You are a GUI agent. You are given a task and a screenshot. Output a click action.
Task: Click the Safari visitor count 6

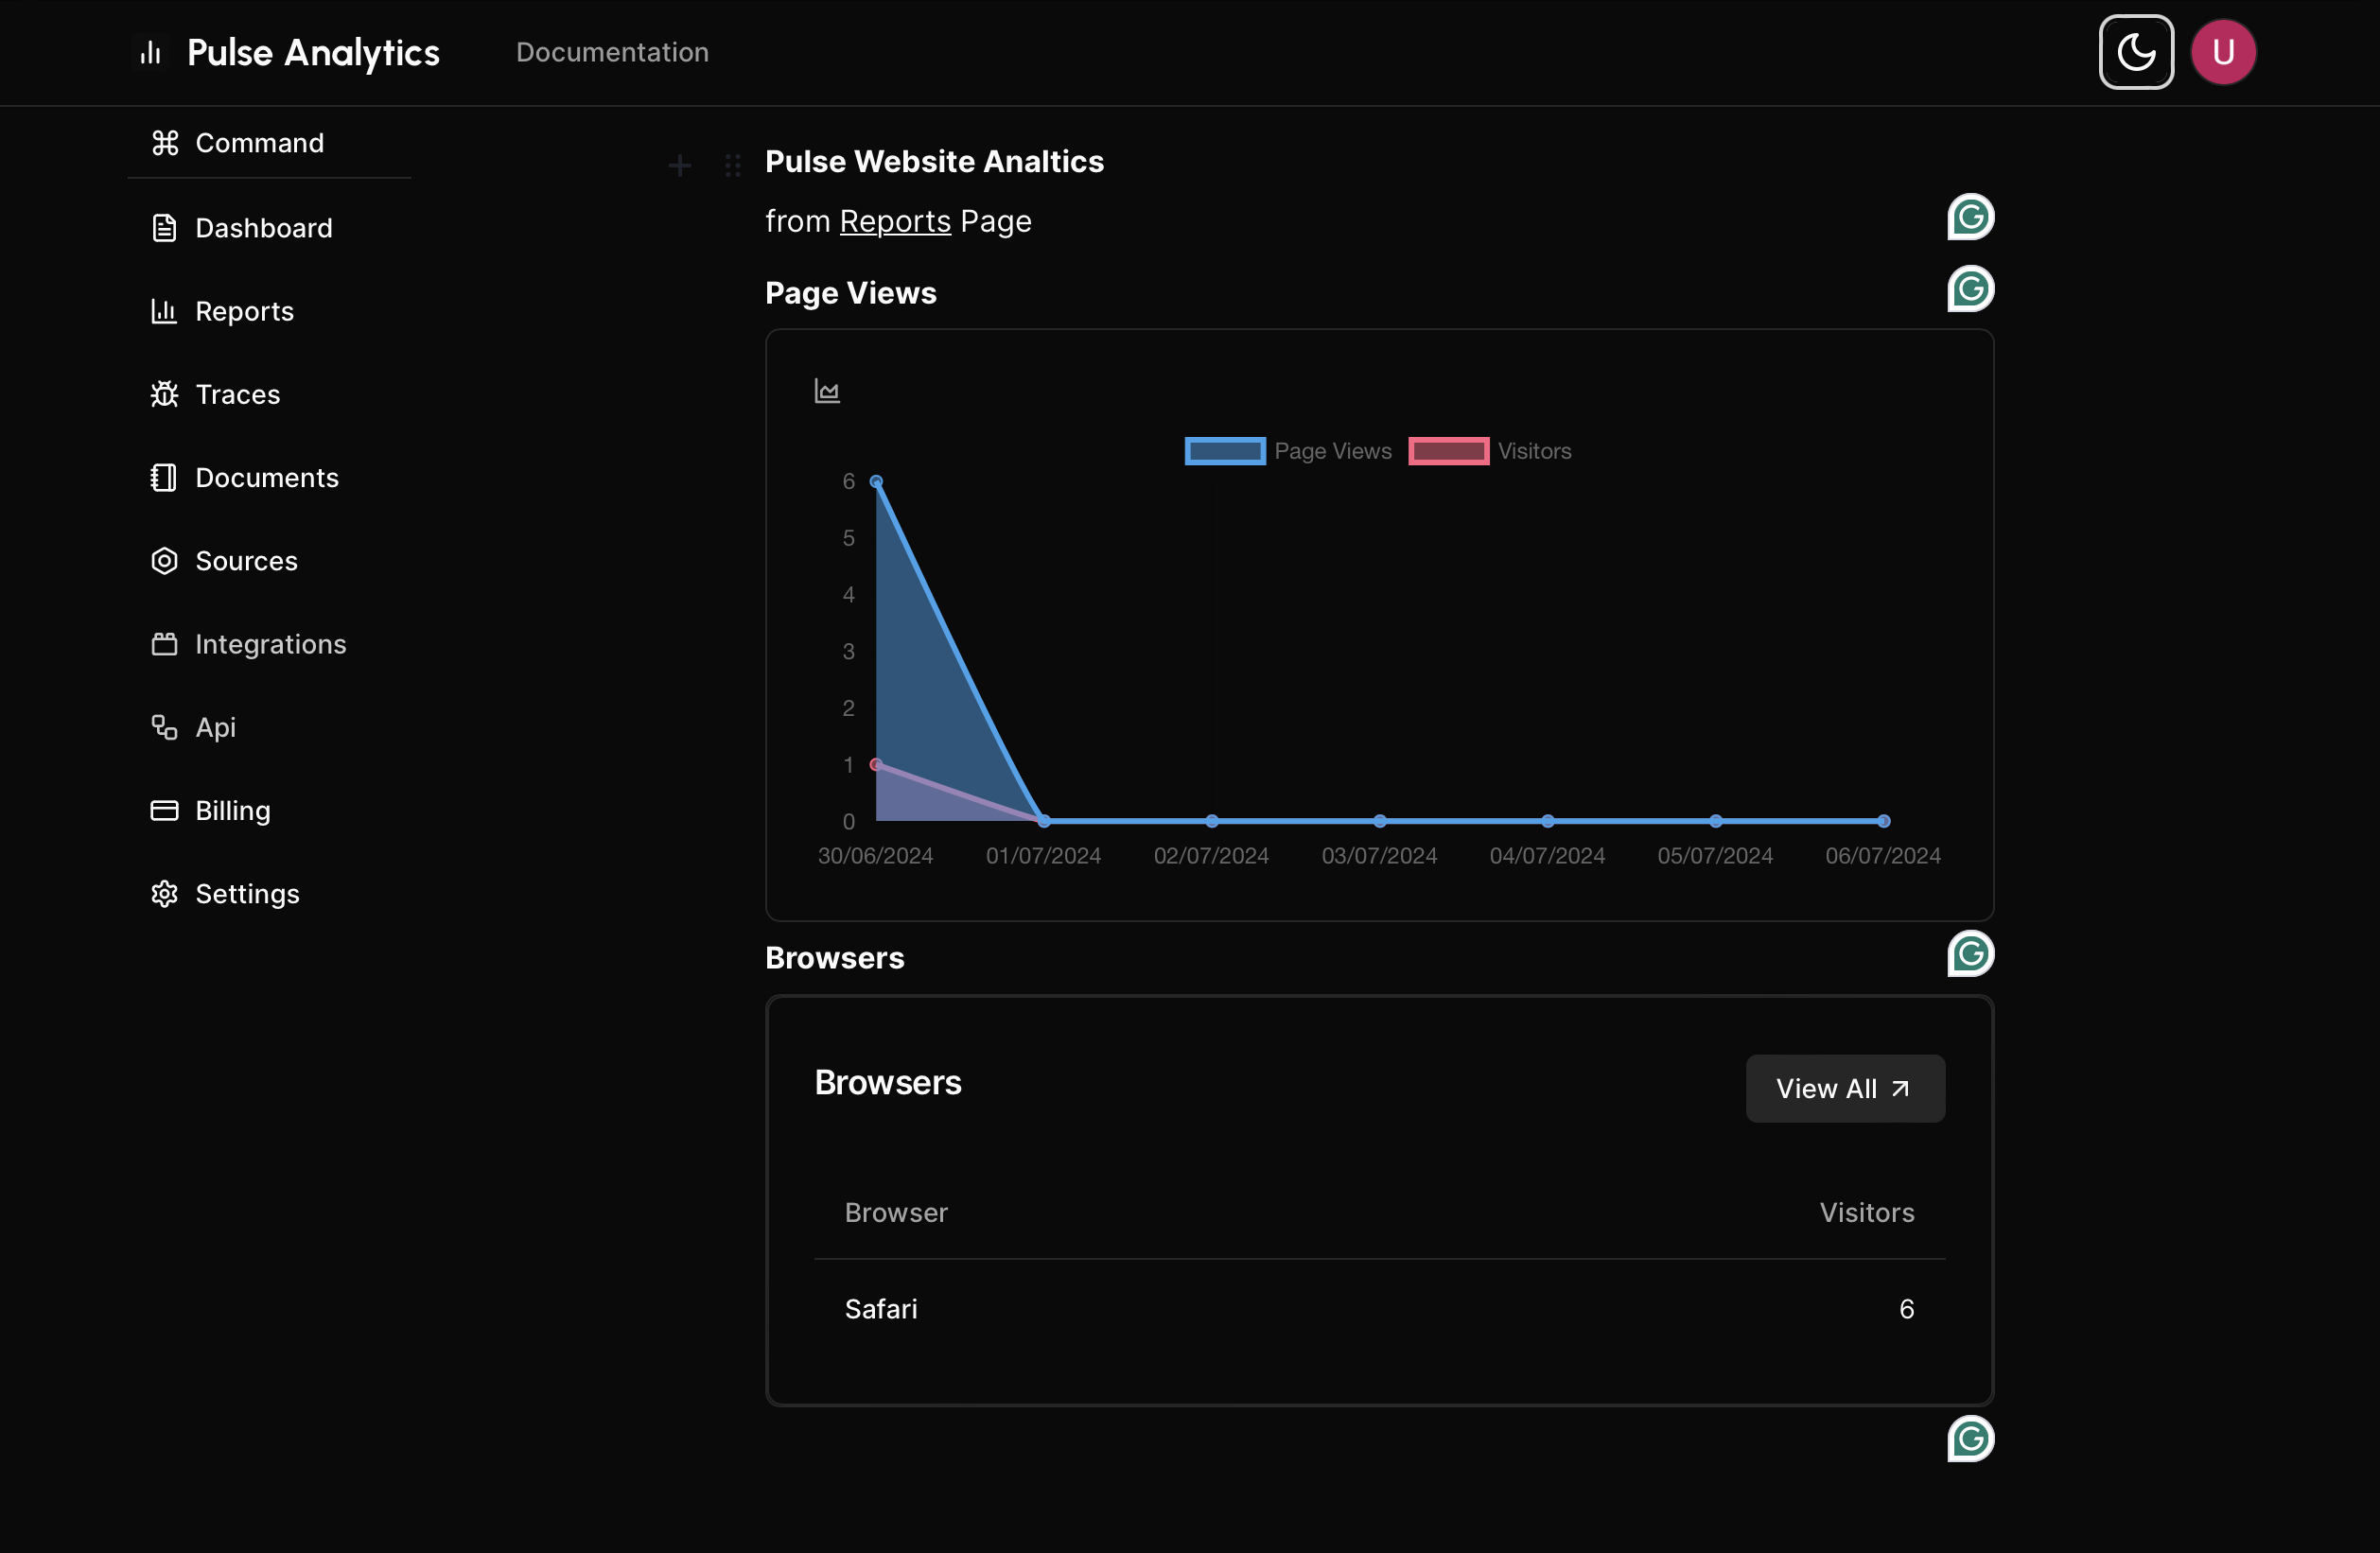1906,1309
